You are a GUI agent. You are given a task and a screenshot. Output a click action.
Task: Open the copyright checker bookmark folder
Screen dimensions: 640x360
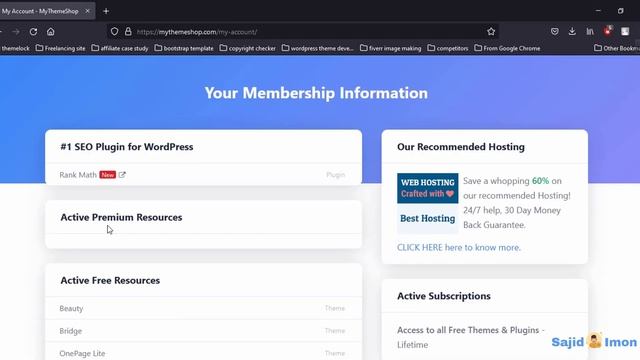point(248,48)
